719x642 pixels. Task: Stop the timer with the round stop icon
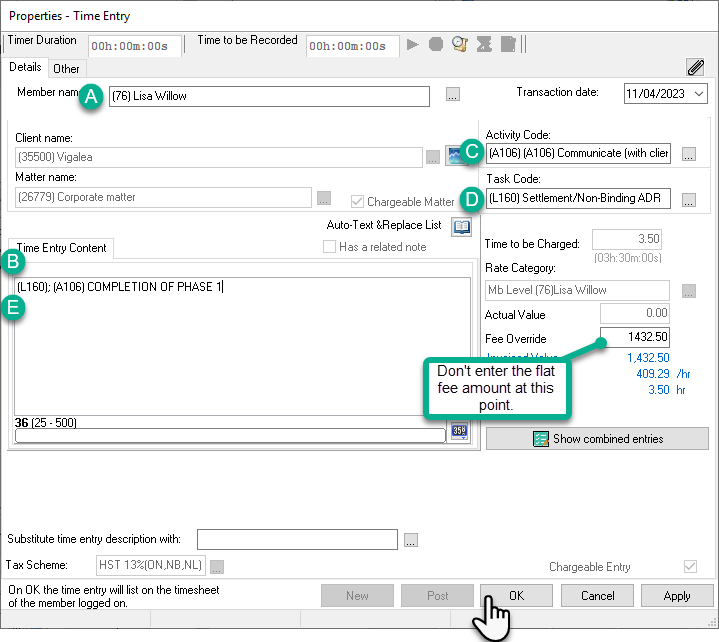[436, 44]
